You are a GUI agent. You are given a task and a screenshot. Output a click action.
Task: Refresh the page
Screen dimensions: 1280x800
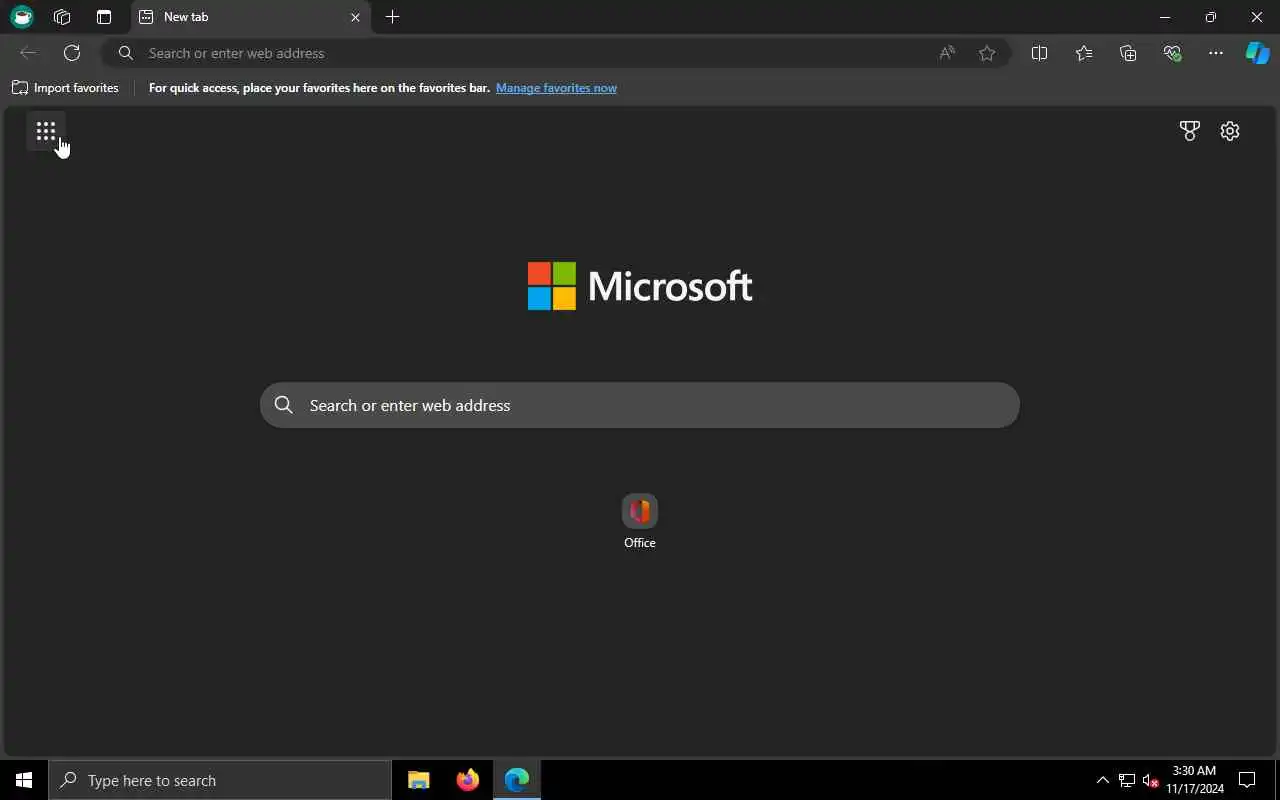(x=72, y=53)
